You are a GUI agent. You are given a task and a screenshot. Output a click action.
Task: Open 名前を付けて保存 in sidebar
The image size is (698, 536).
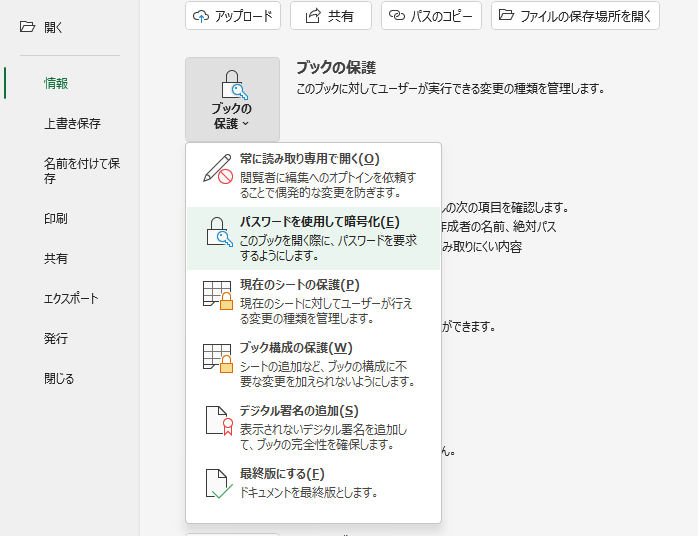coord(82,171)
